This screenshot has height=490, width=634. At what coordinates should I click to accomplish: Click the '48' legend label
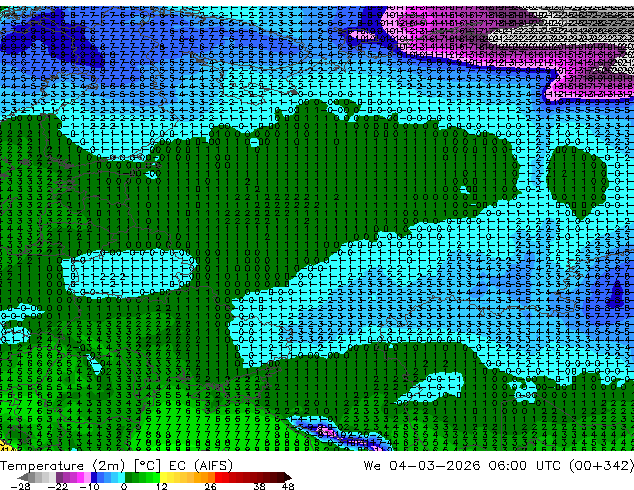pyautogui.click(x=288, y=486)
